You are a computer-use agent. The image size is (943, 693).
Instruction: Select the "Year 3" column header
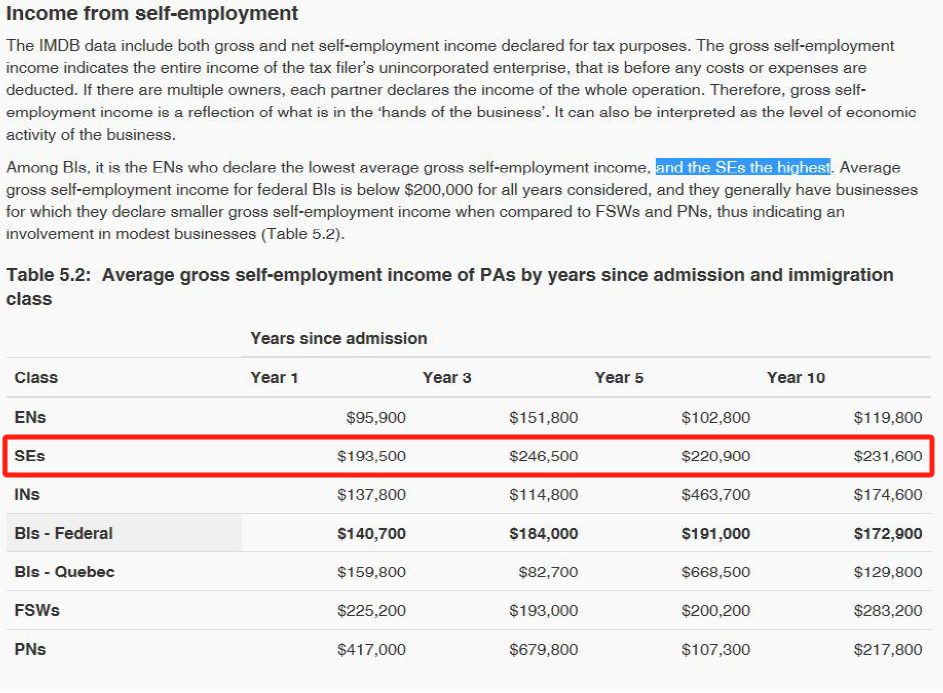pyautogui.click(x=447, y=377)
